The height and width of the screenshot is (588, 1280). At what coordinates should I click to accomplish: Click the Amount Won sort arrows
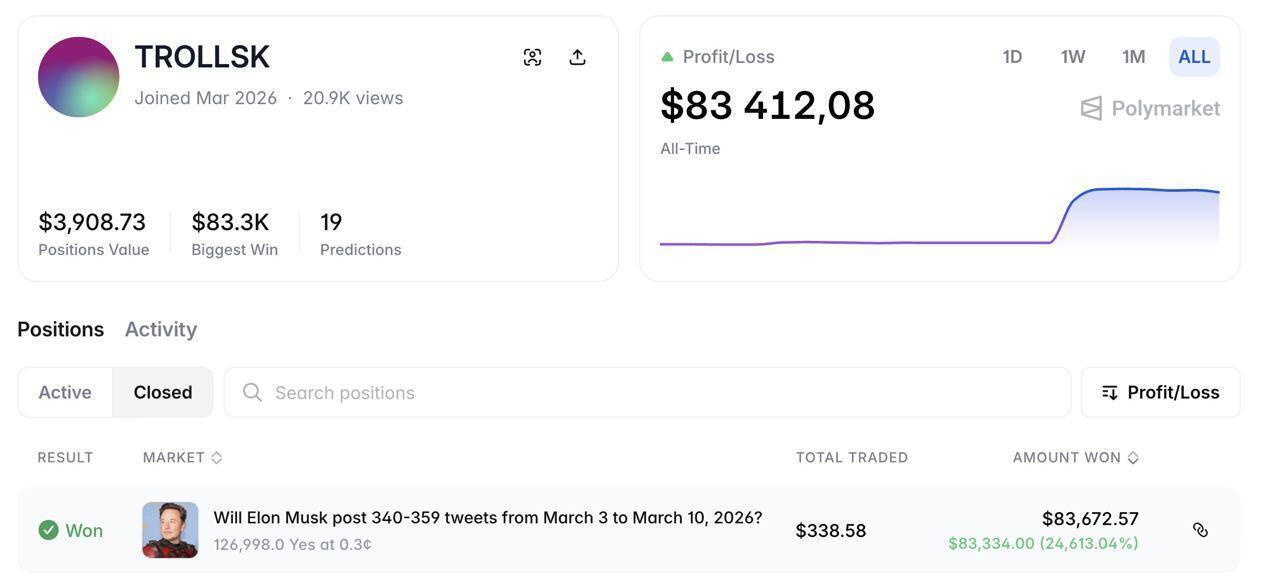coord(1133,458)
